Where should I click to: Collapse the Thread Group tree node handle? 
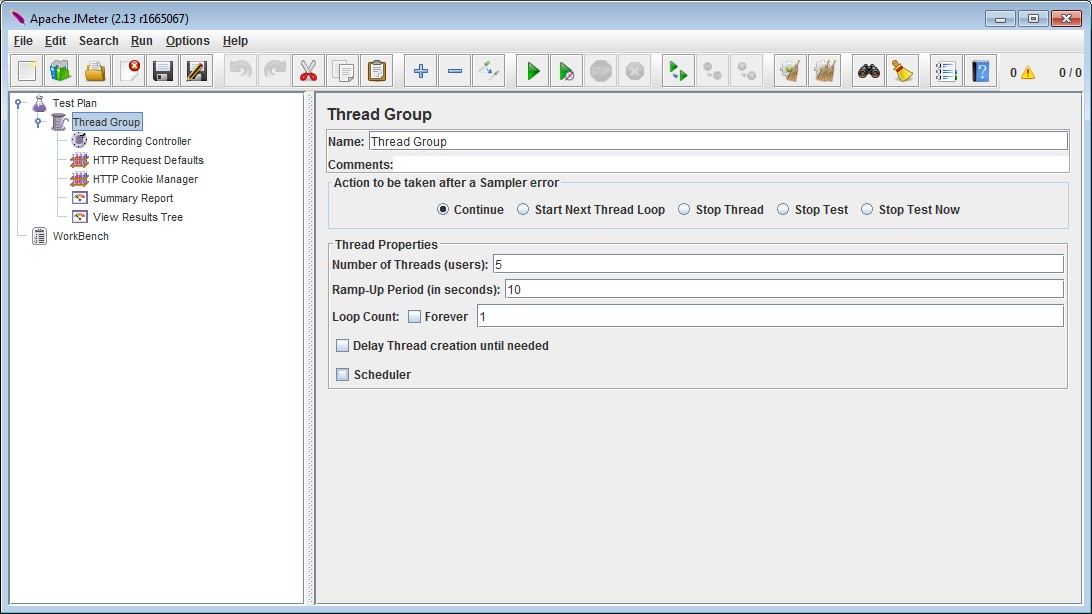[x=39, y=122]
